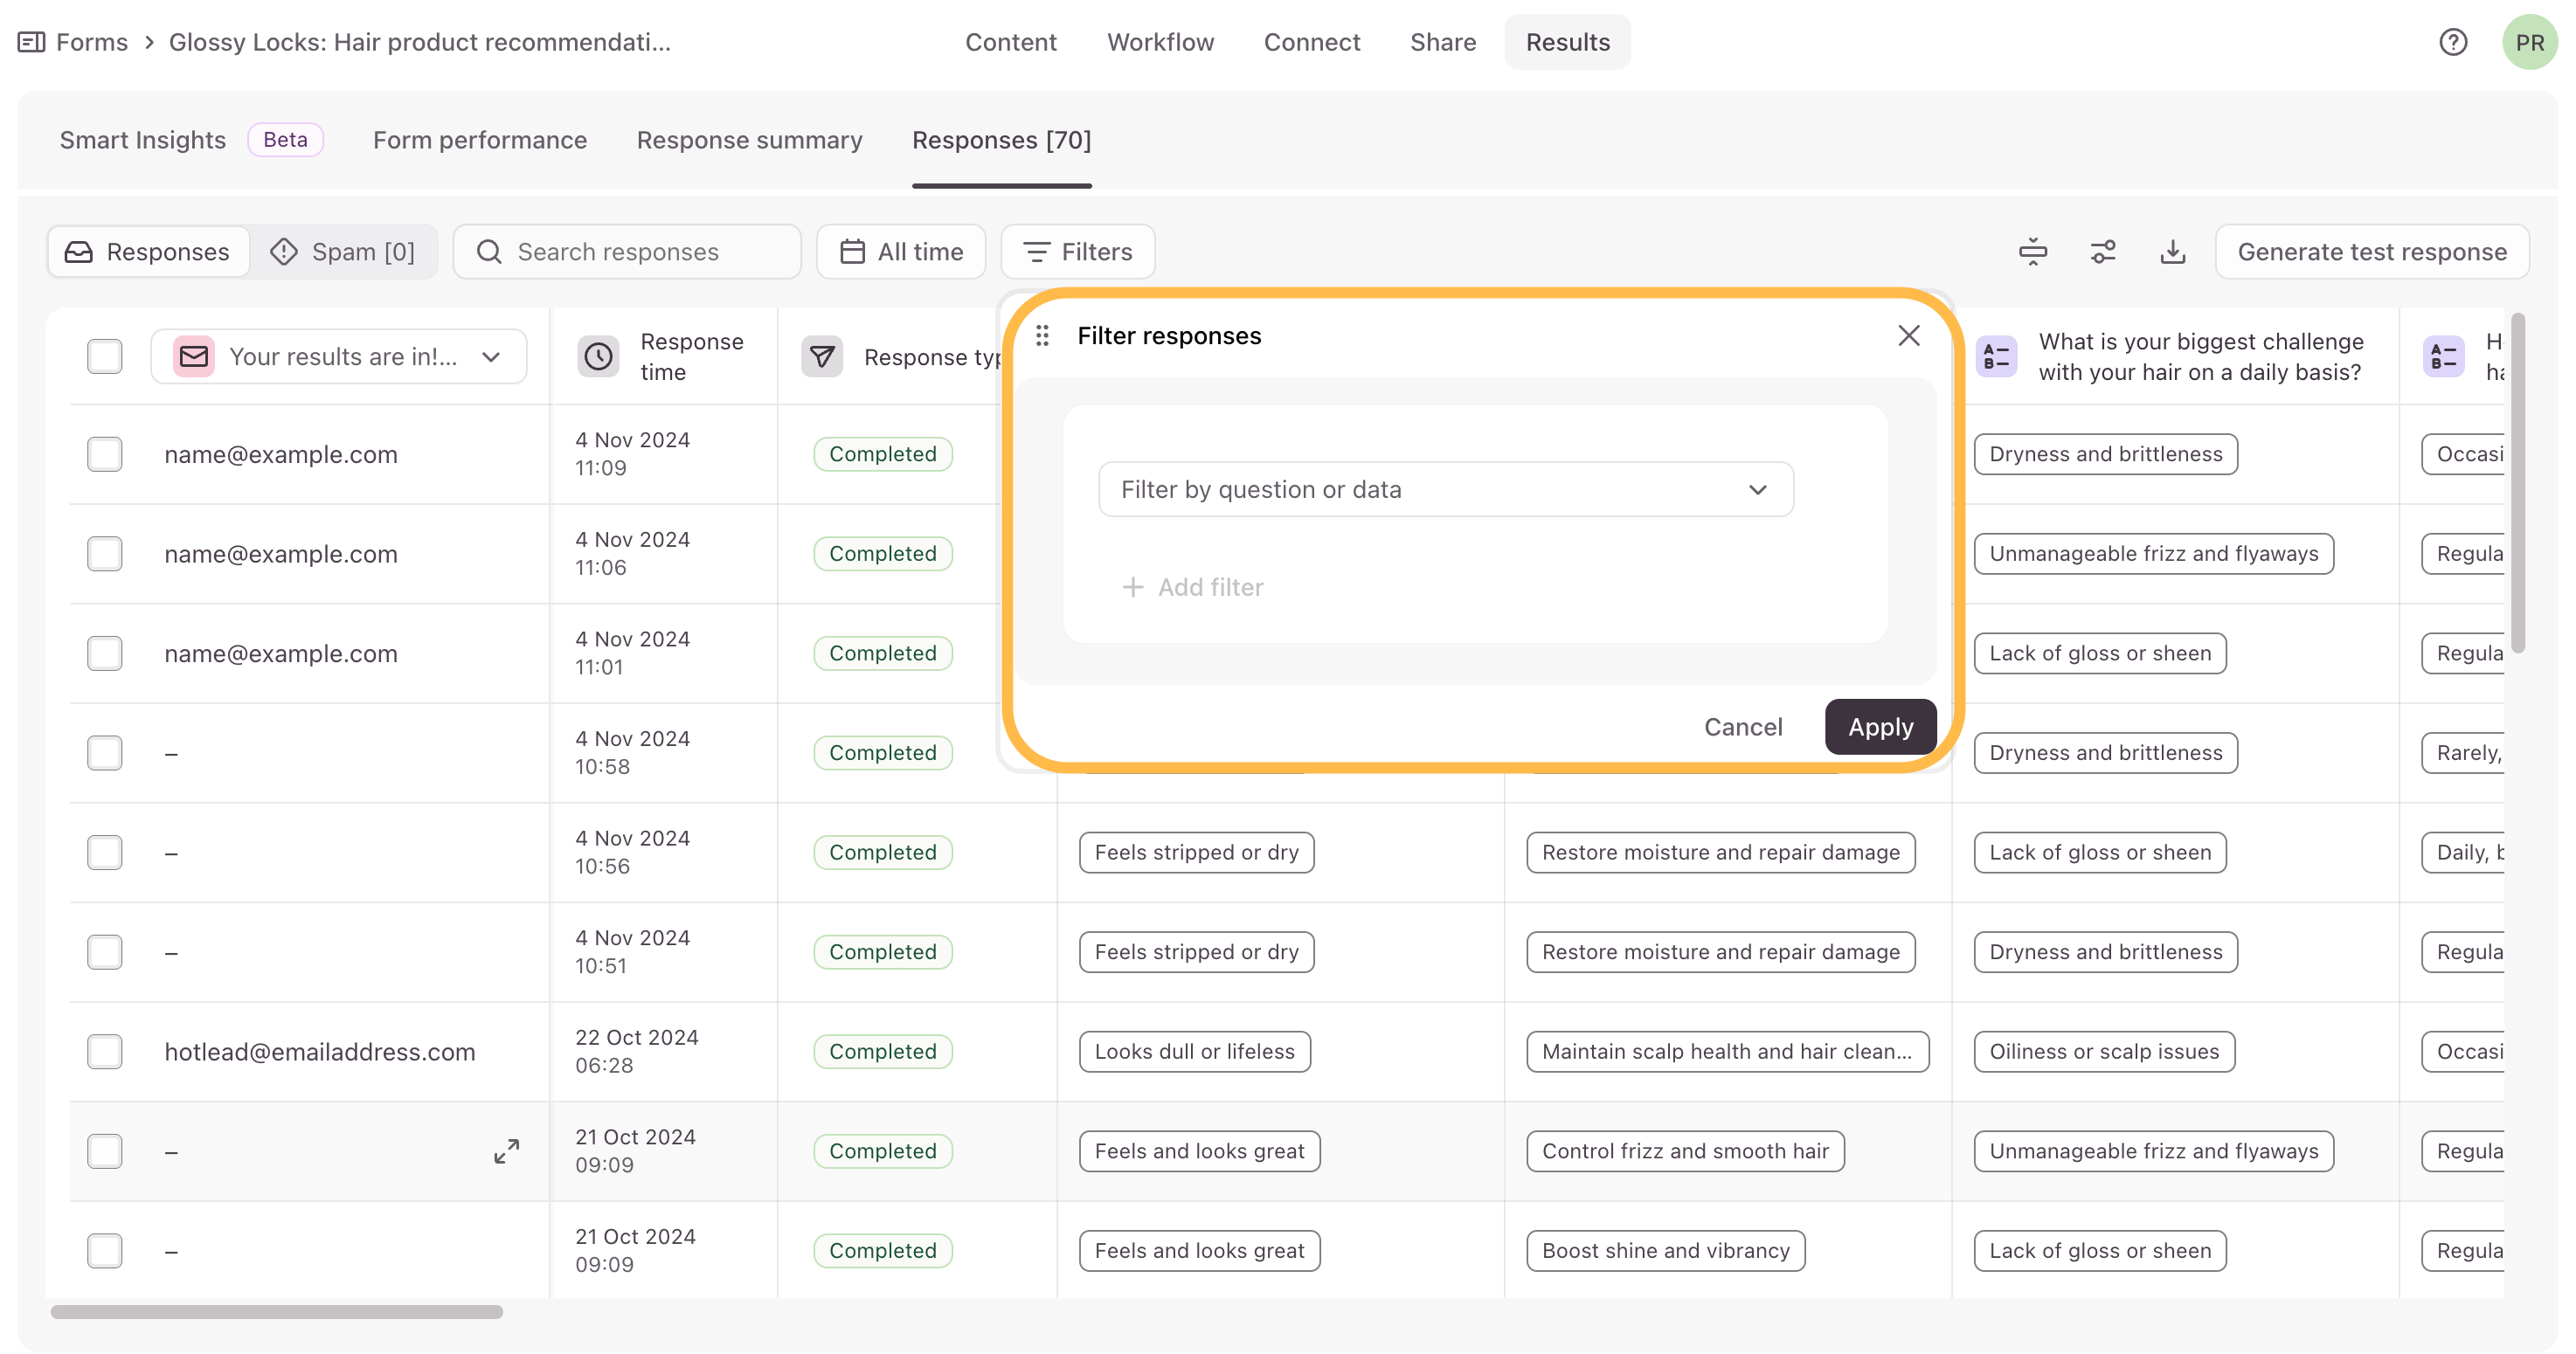Open the Filter by question or data dropdown

1445,490
